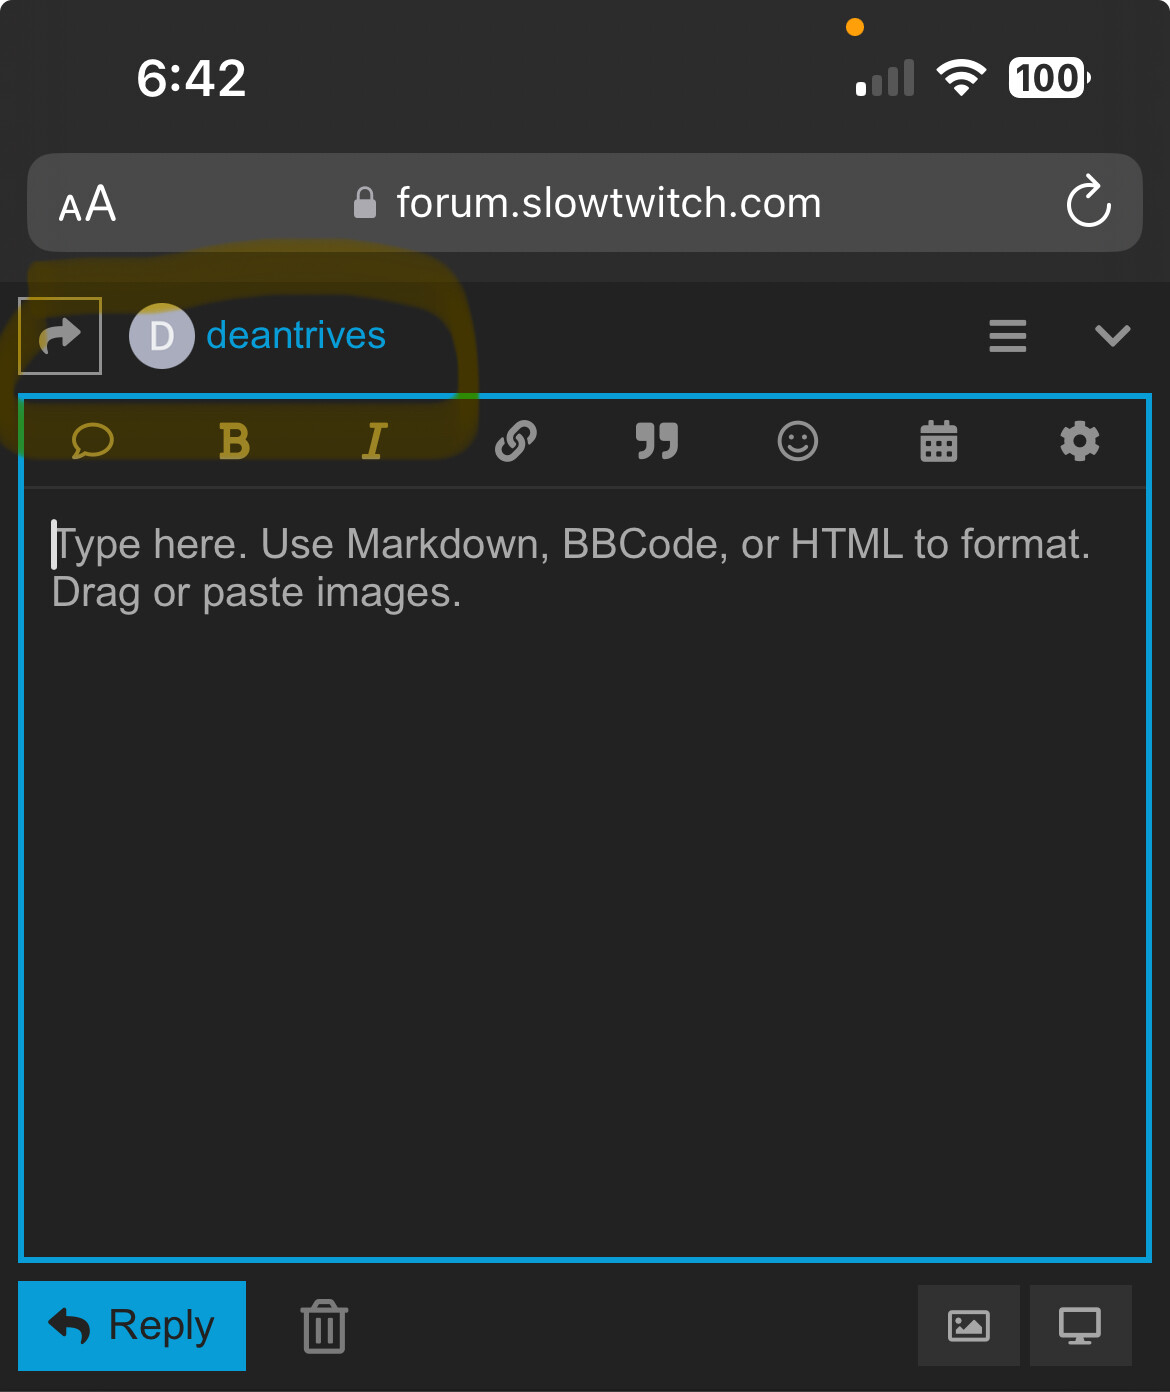Reload the page in Safari
1170x1392 pixels.
(1088, 203)
